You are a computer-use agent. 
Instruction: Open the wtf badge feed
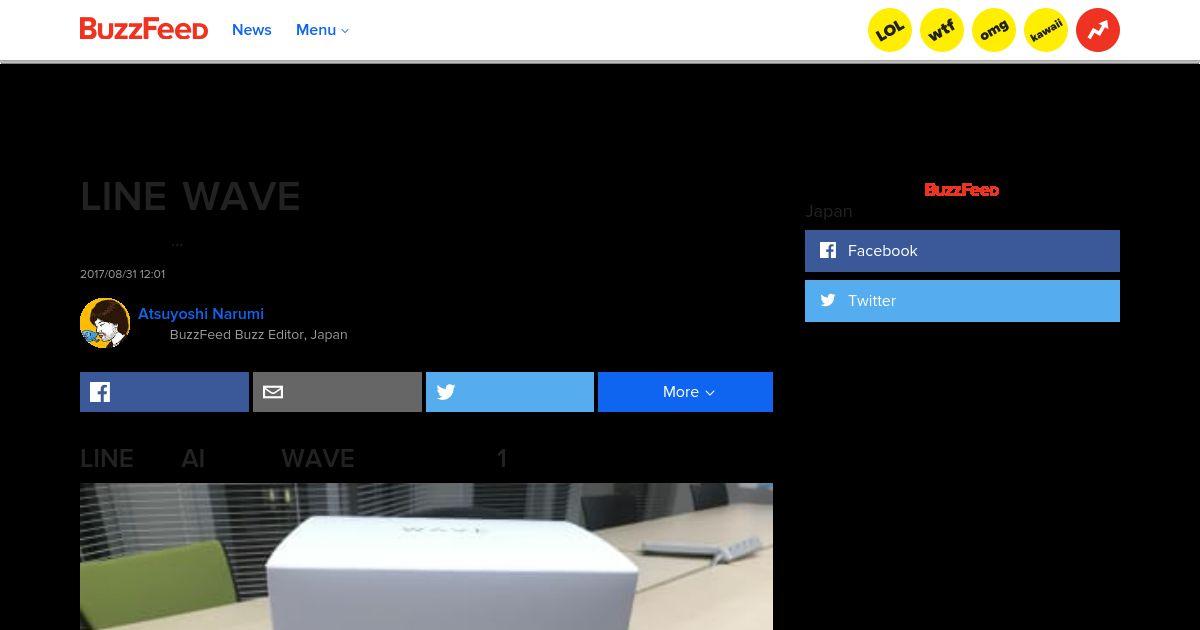pos(942,30)
